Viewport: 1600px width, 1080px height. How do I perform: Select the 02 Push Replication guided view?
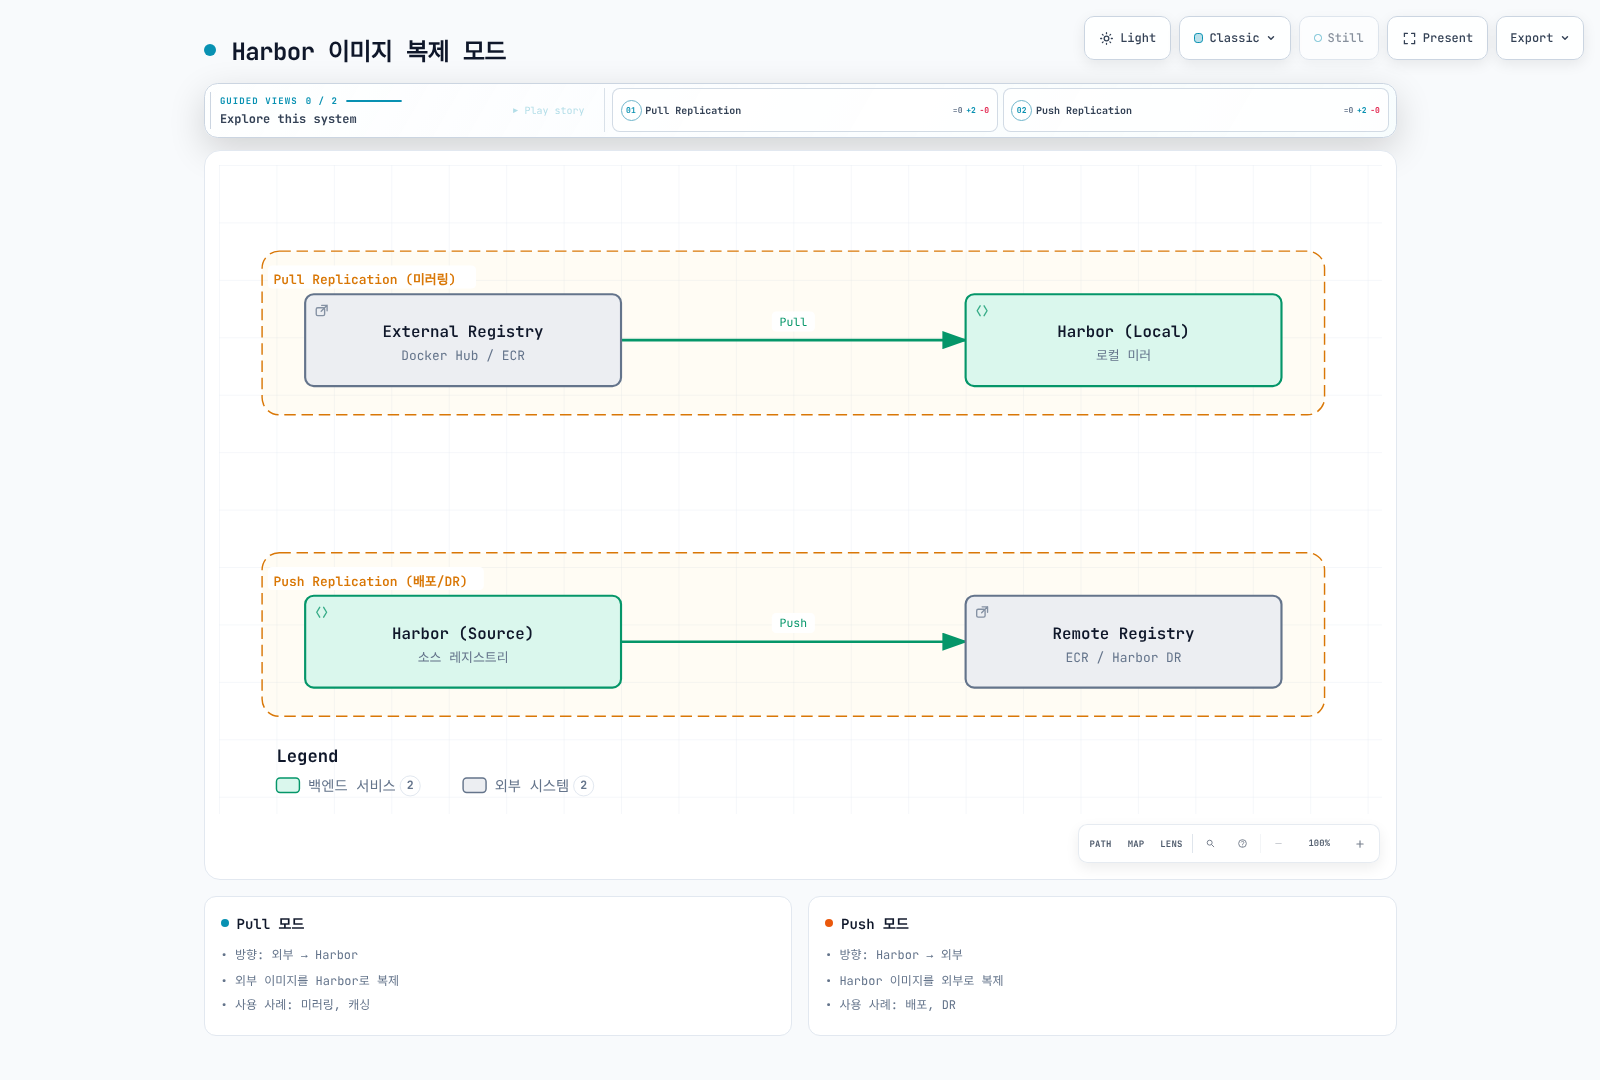click(1196, 110)
